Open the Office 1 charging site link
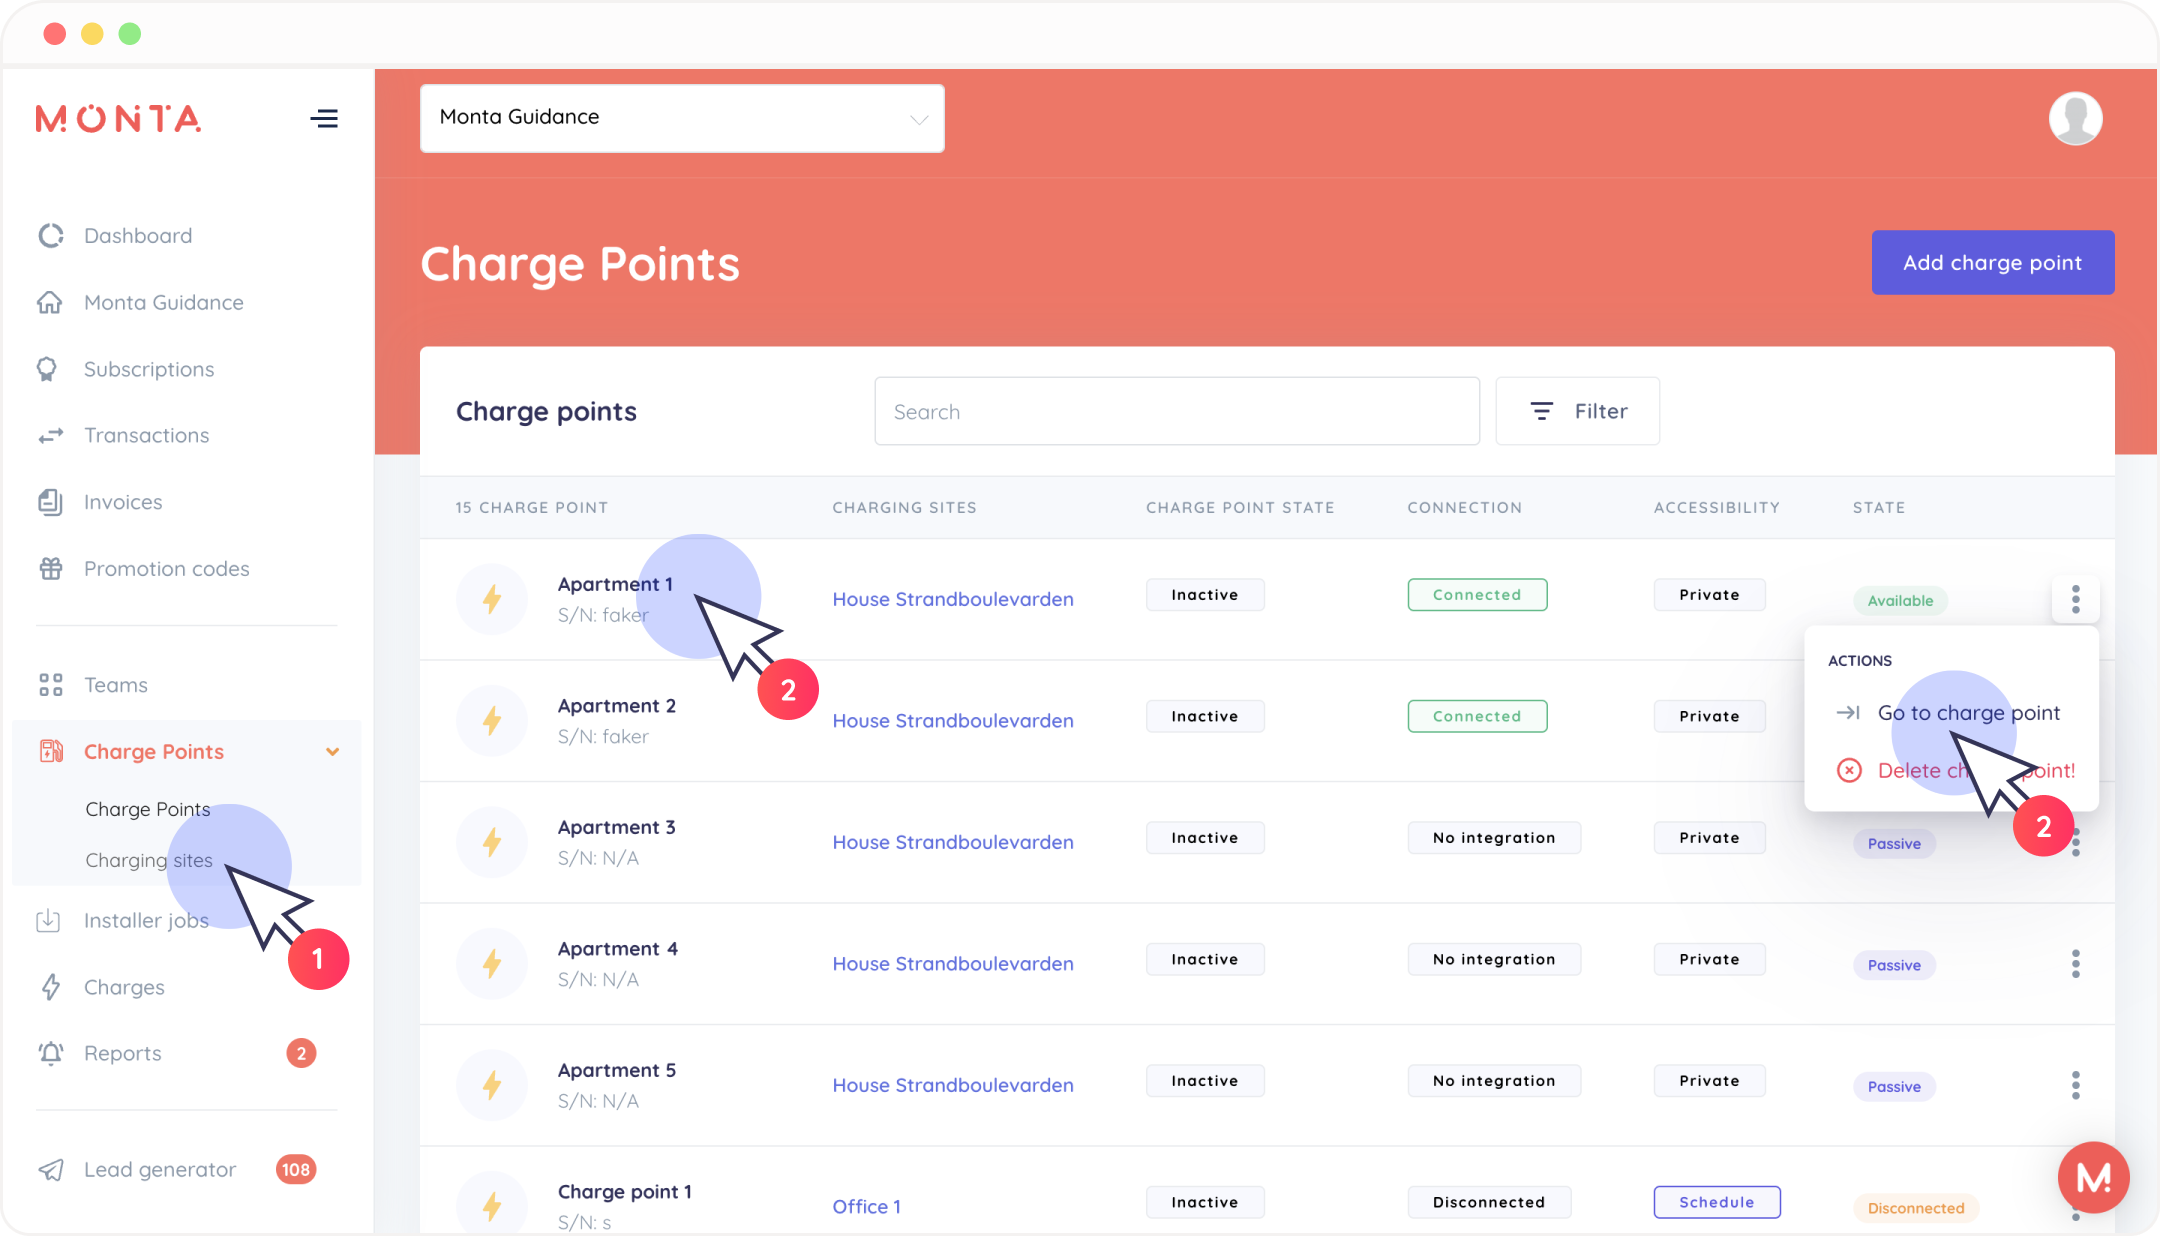This screenshot has width=2161, height=1236. [x=867, y=1207]
